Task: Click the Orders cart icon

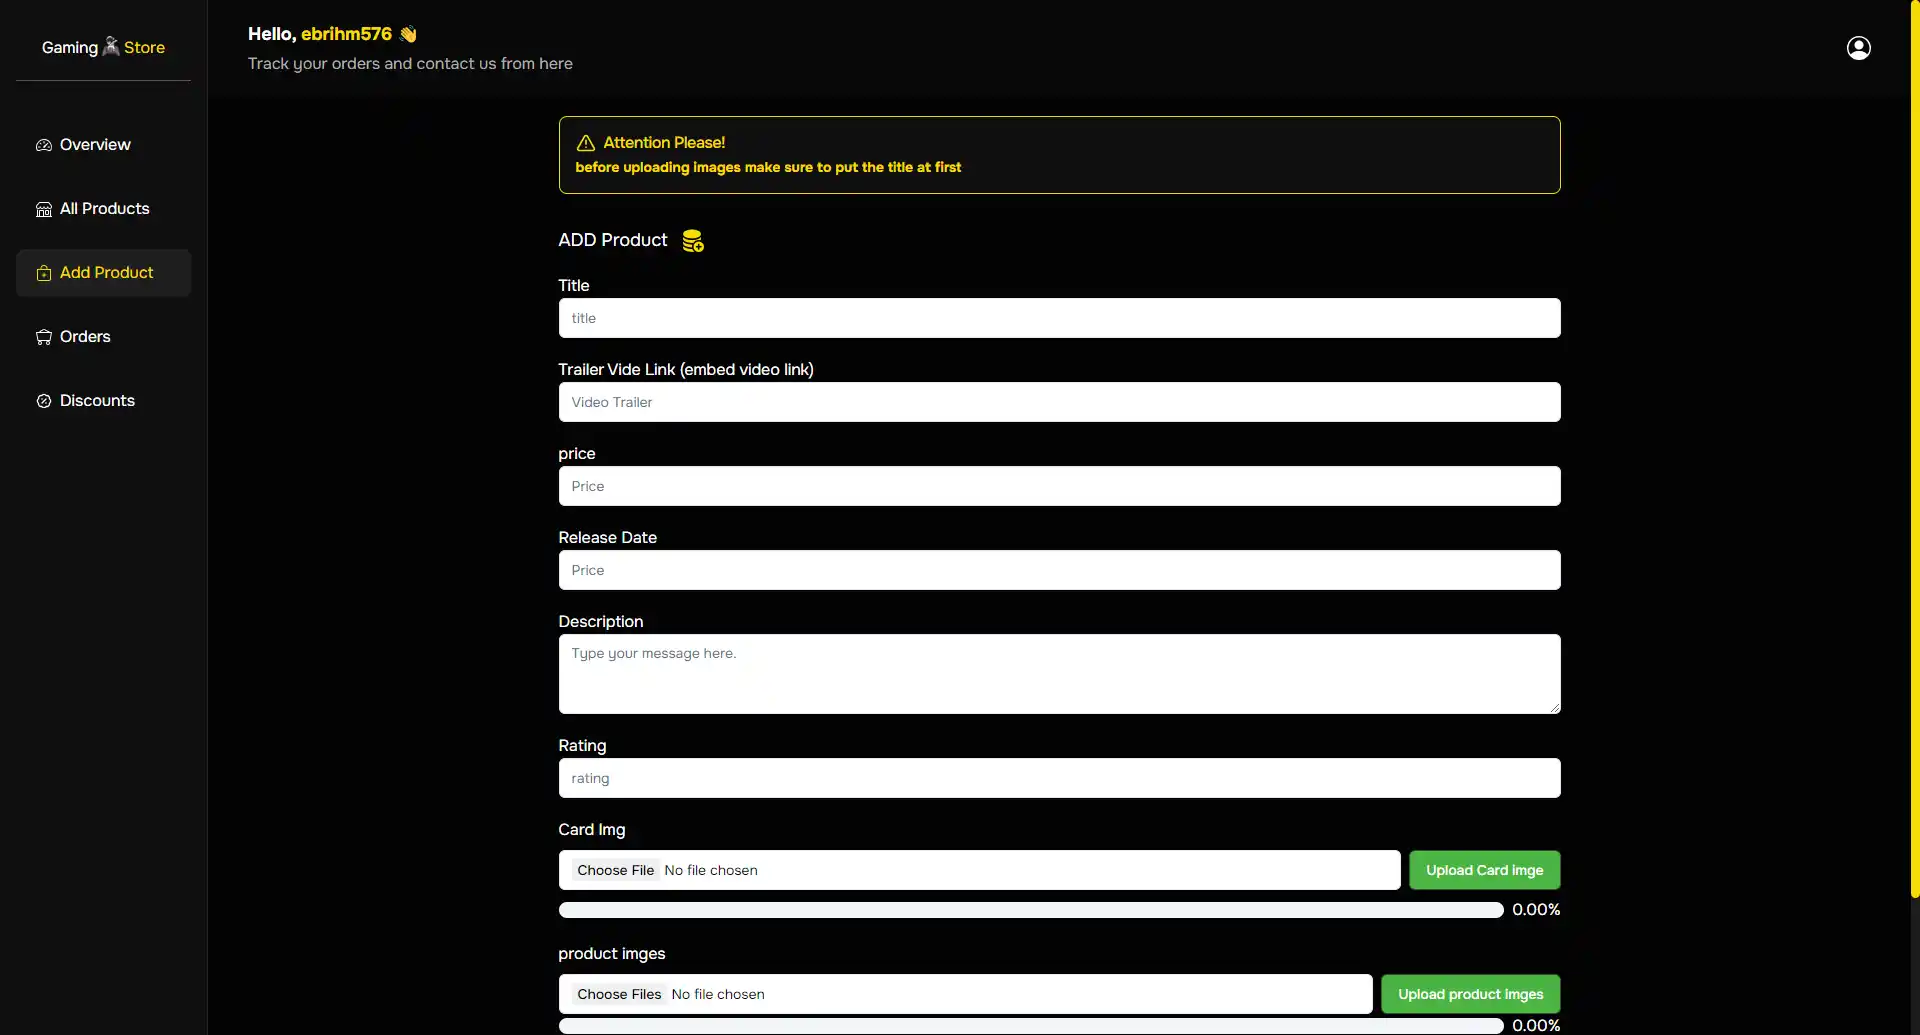Action: pos(44,337)
